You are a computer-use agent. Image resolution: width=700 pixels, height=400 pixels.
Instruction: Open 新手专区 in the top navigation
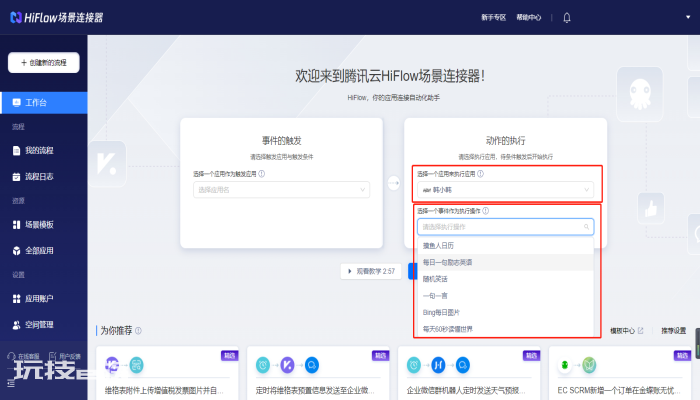click(493, 17)
